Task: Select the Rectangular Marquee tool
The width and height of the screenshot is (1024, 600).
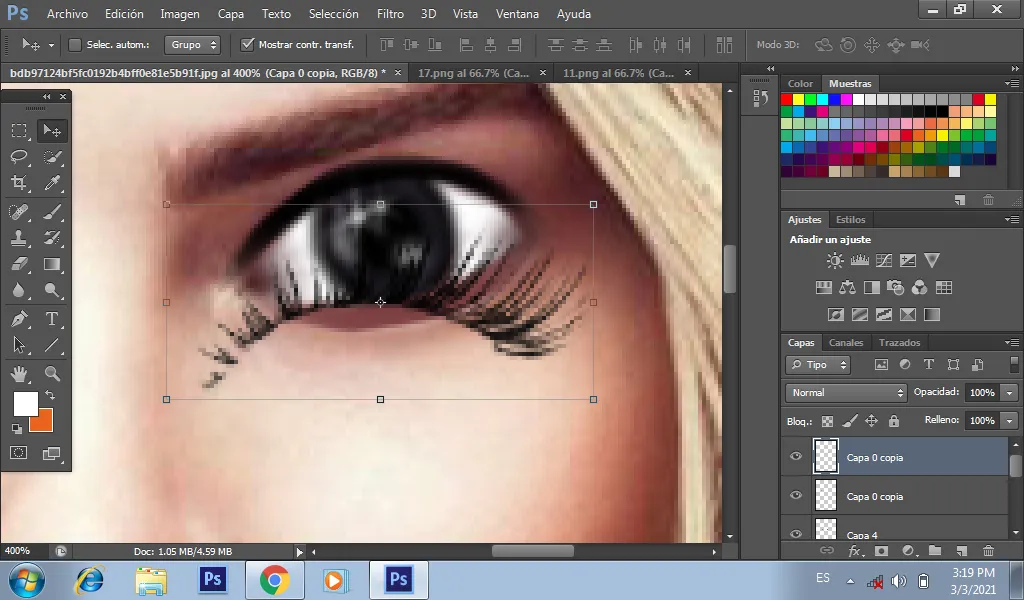Action: coord(20,131)
